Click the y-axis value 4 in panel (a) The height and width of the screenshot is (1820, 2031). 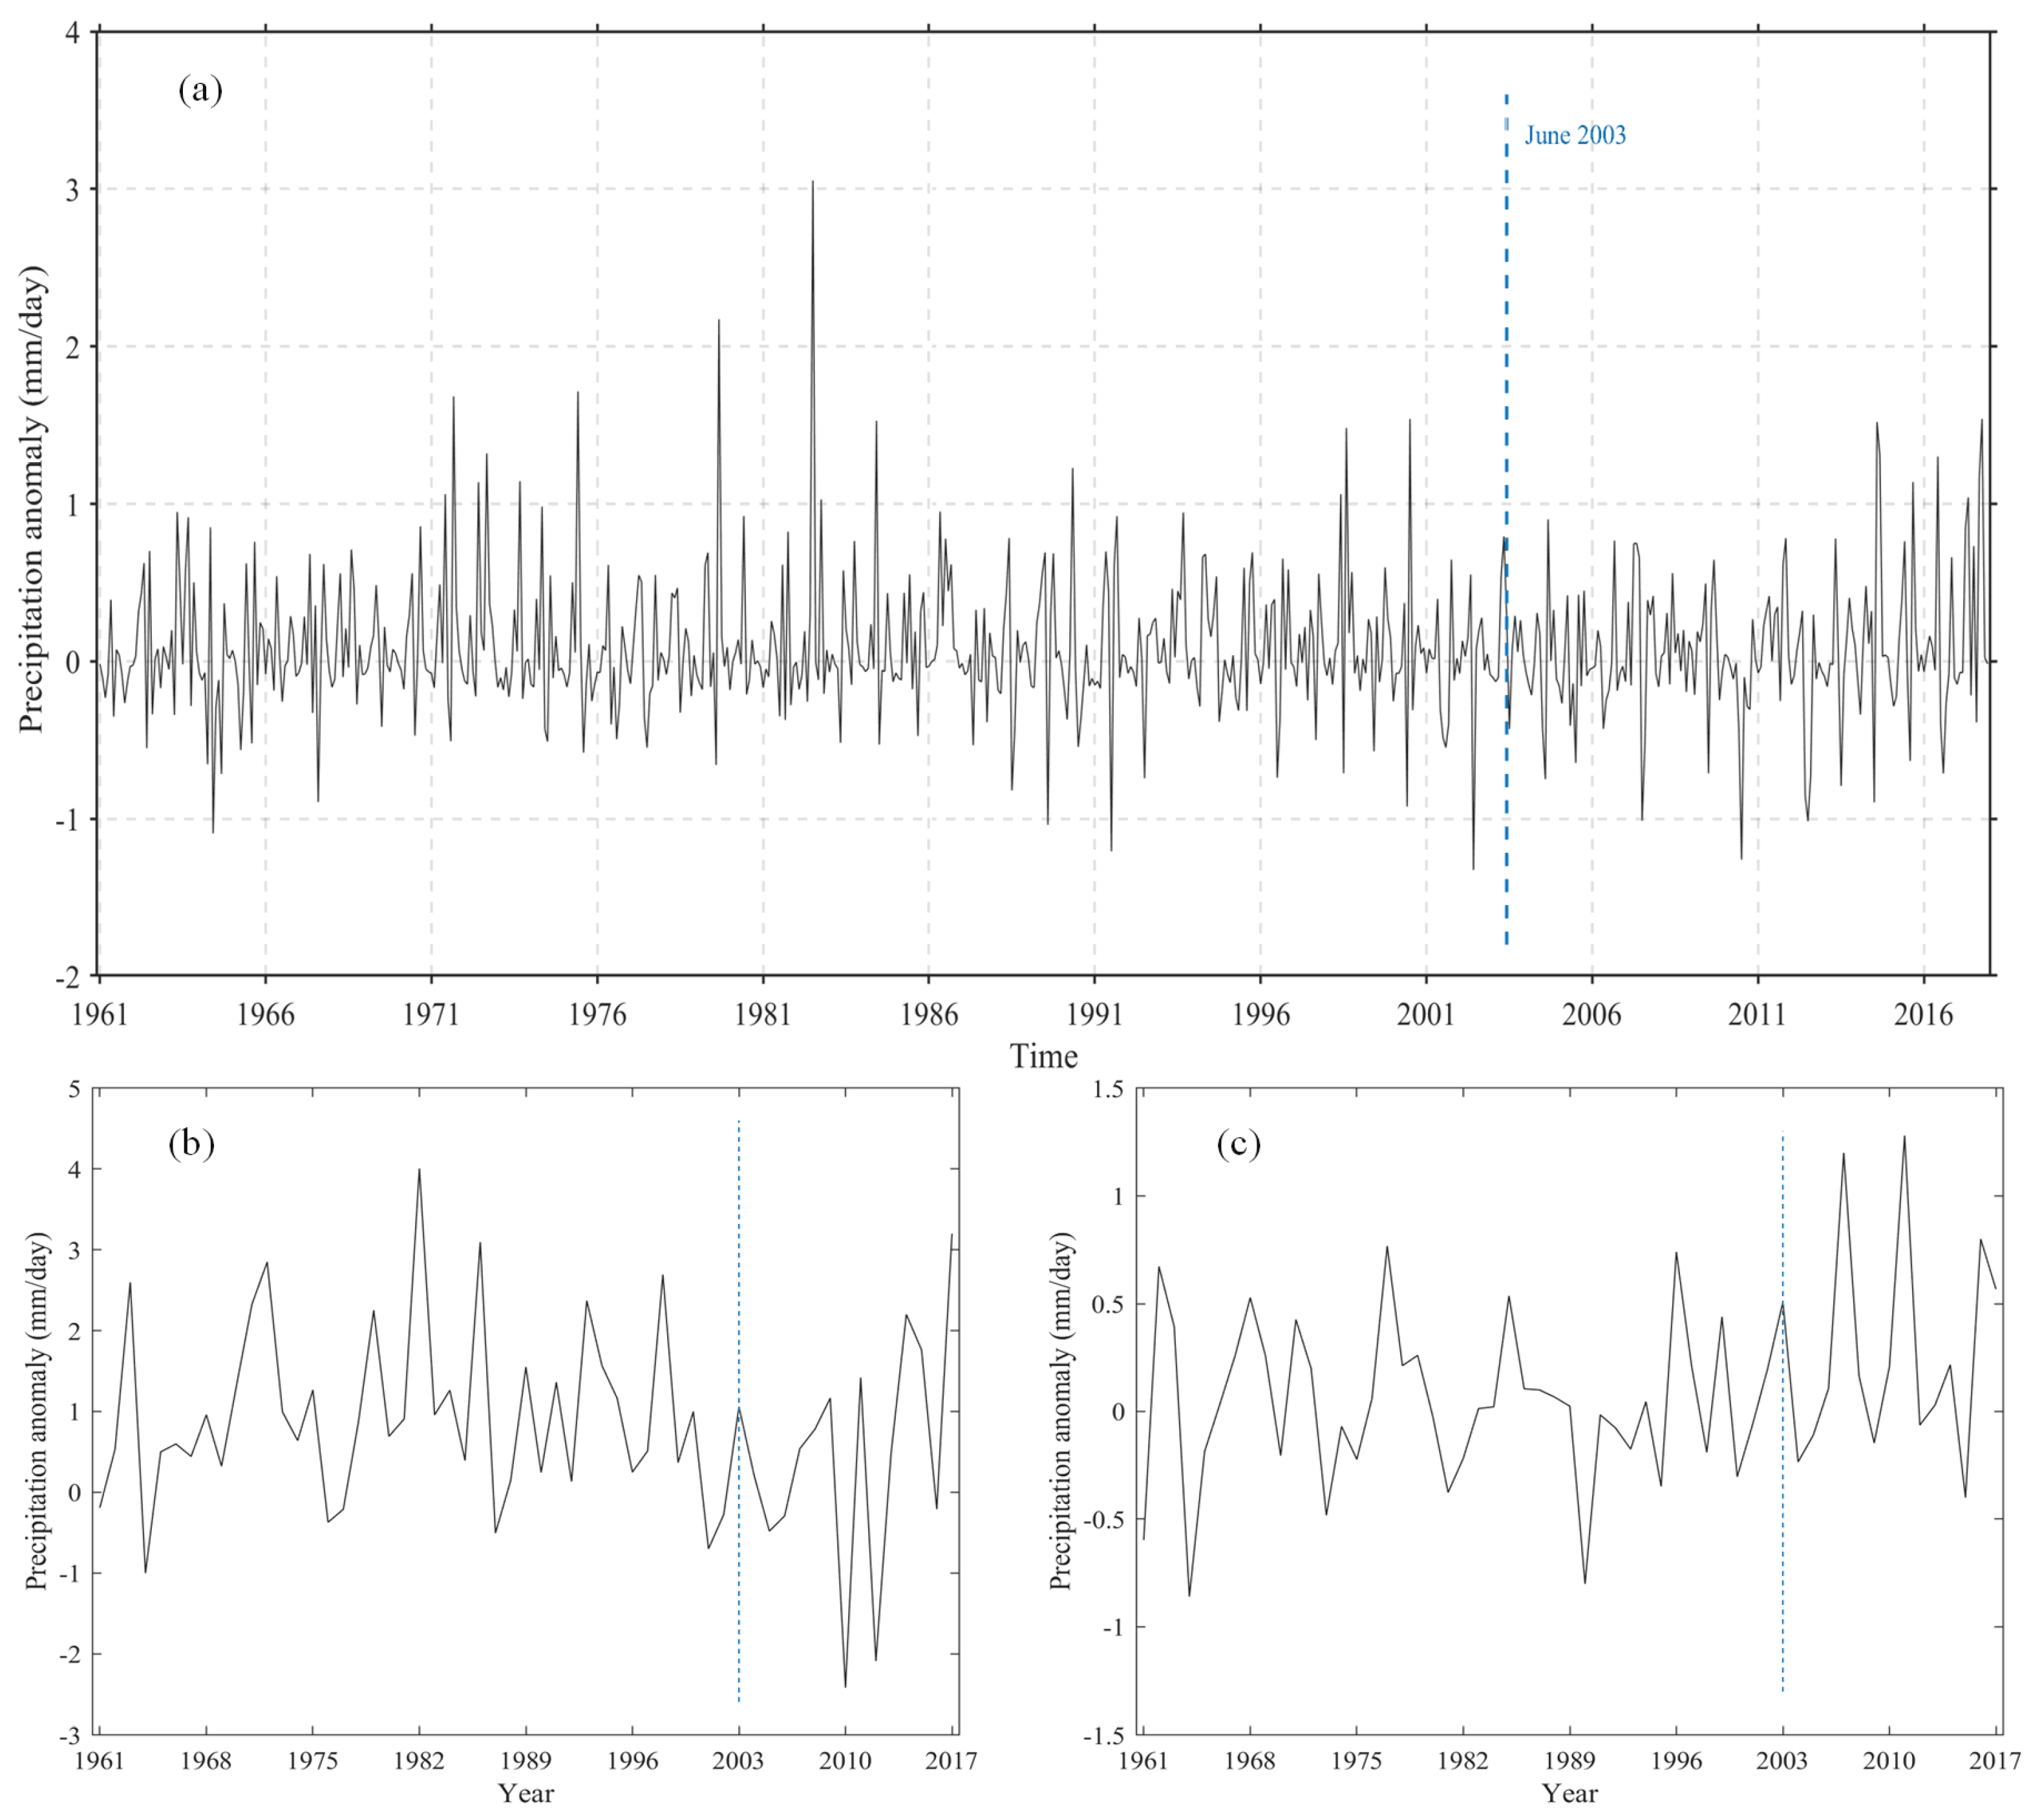[x=73, y=32]
